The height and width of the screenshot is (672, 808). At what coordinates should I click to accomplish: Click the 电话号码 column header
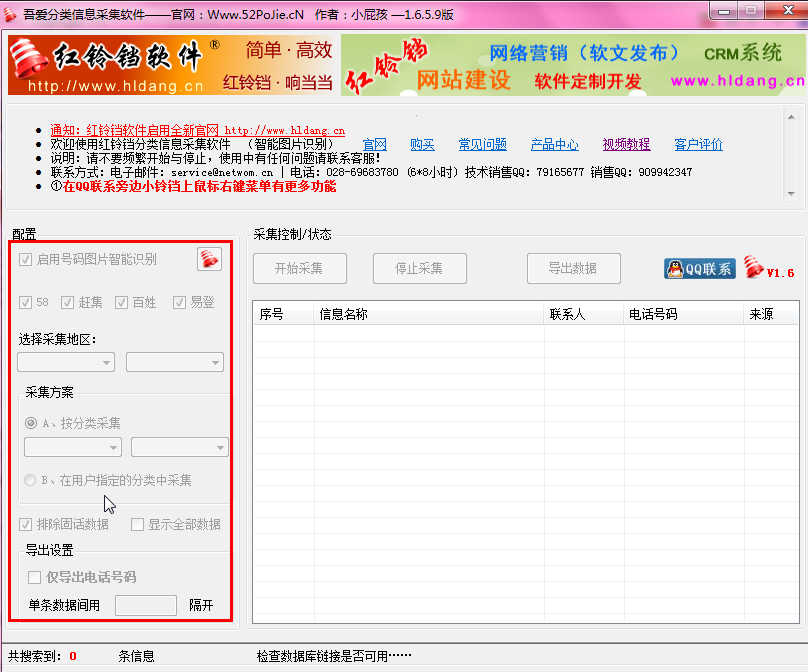(x=684, y=314)
